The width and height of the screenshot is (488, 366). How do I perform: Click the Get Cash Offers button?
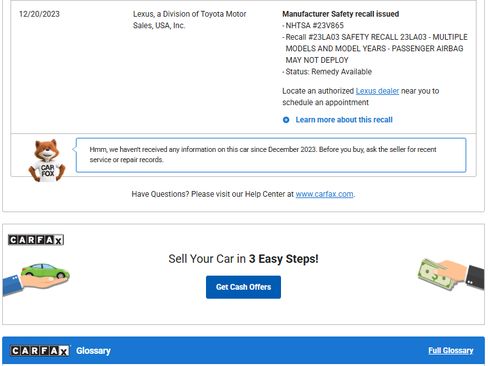click(243, 287)
